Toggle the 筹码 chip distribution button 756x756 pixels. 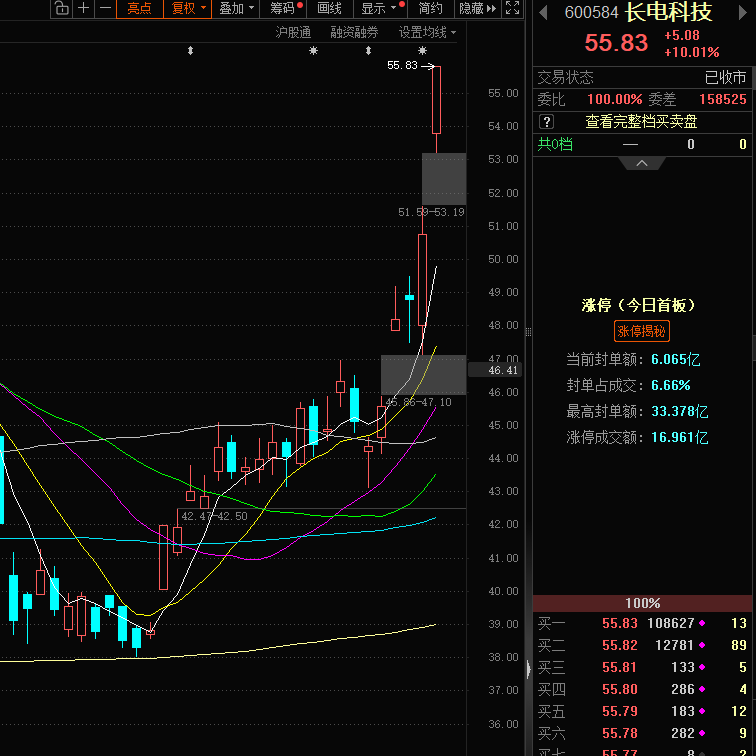point(283,8)
